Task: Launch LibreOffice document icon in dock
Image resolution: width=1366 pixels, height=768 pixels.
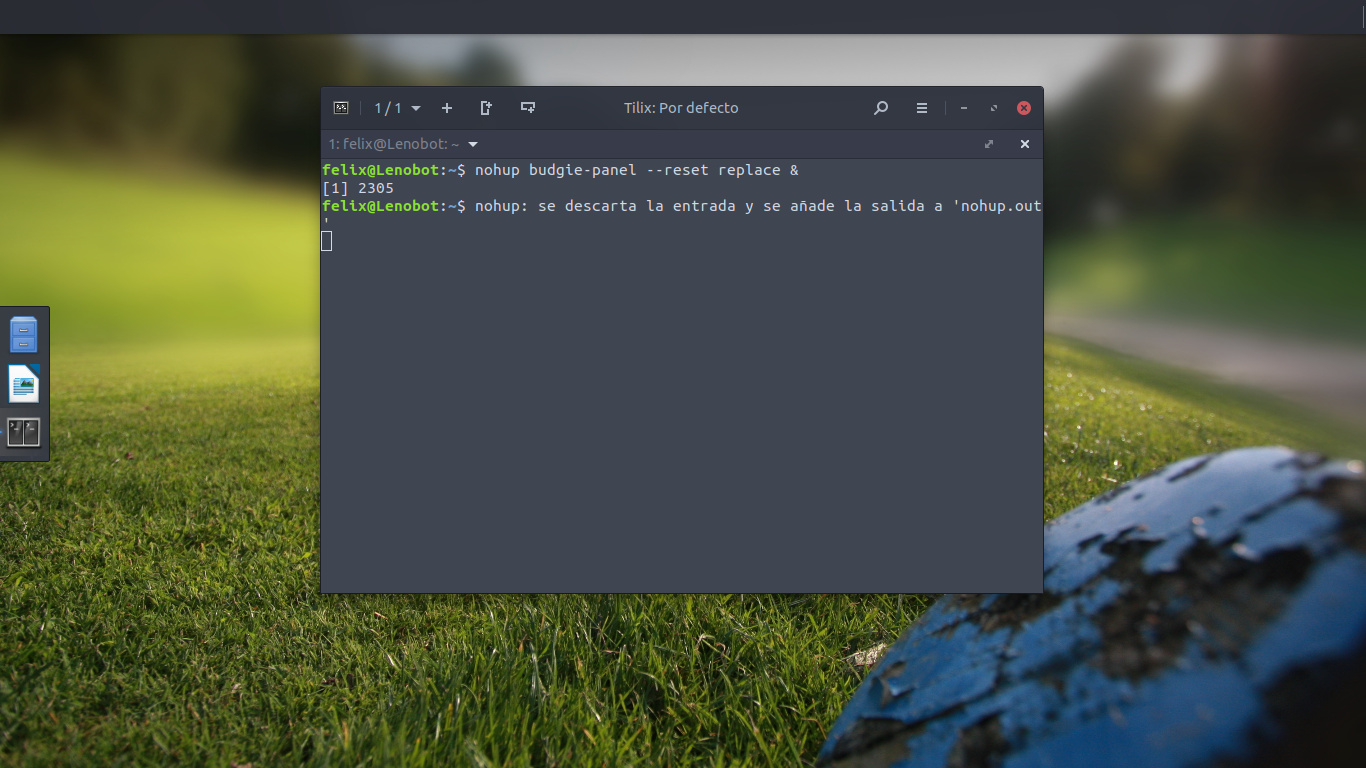Action: (23, 384)
